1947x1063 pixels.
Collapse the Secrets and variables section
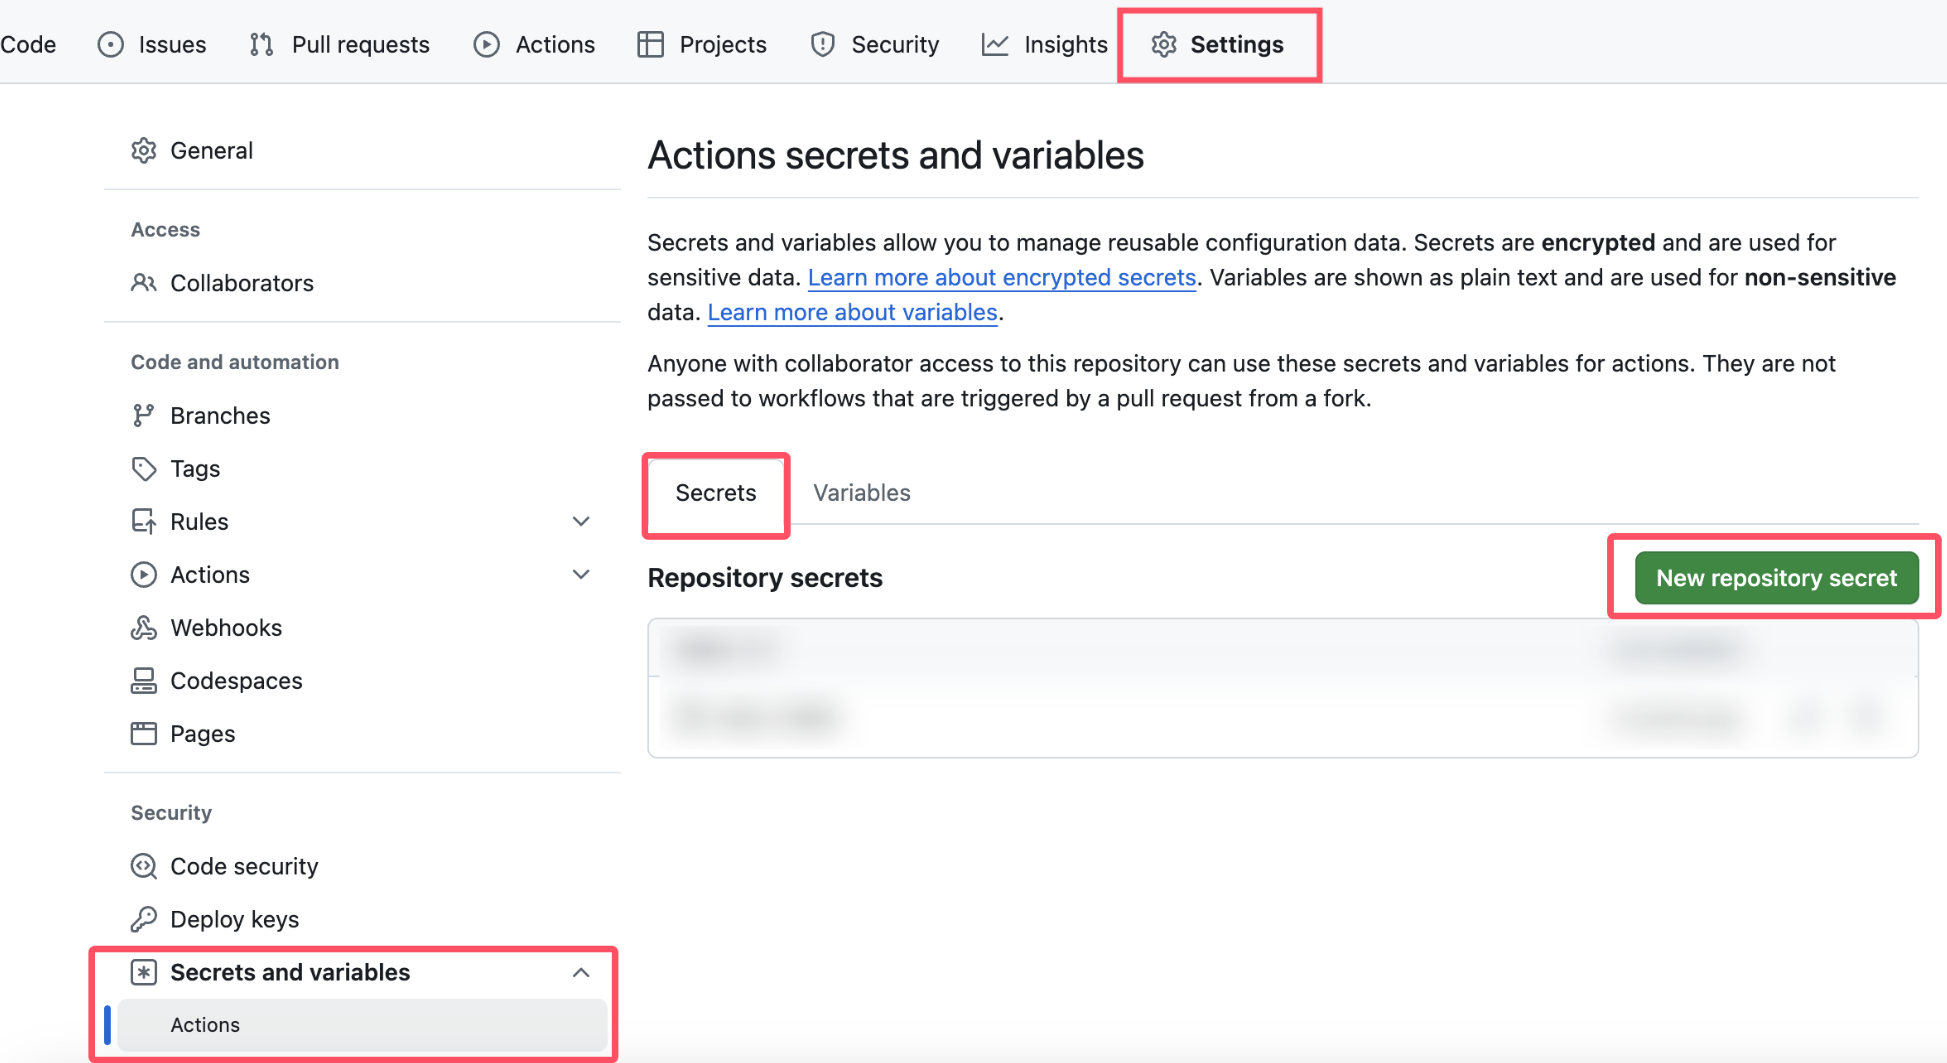581,973
